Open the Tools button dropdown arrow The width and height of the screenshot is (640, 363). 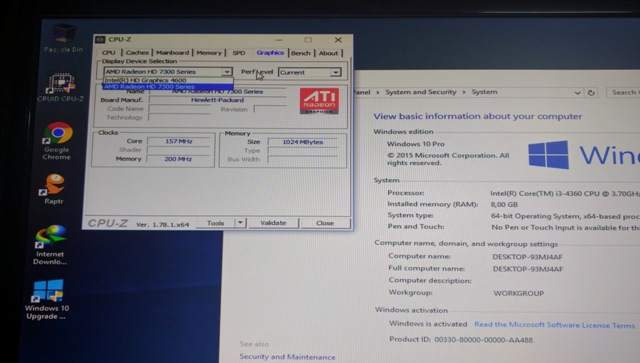click(x=240, y=223)
